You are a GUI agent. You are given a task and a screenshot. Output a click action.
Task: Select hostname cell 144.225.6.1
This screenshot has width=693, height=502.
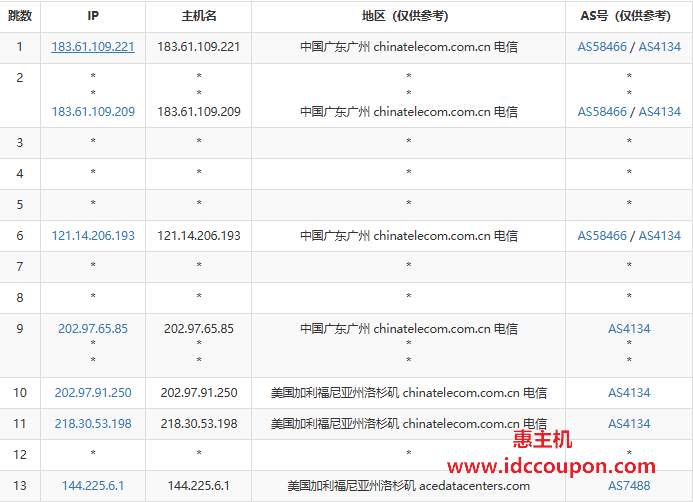pyautogui.click(x=199, y=486)
